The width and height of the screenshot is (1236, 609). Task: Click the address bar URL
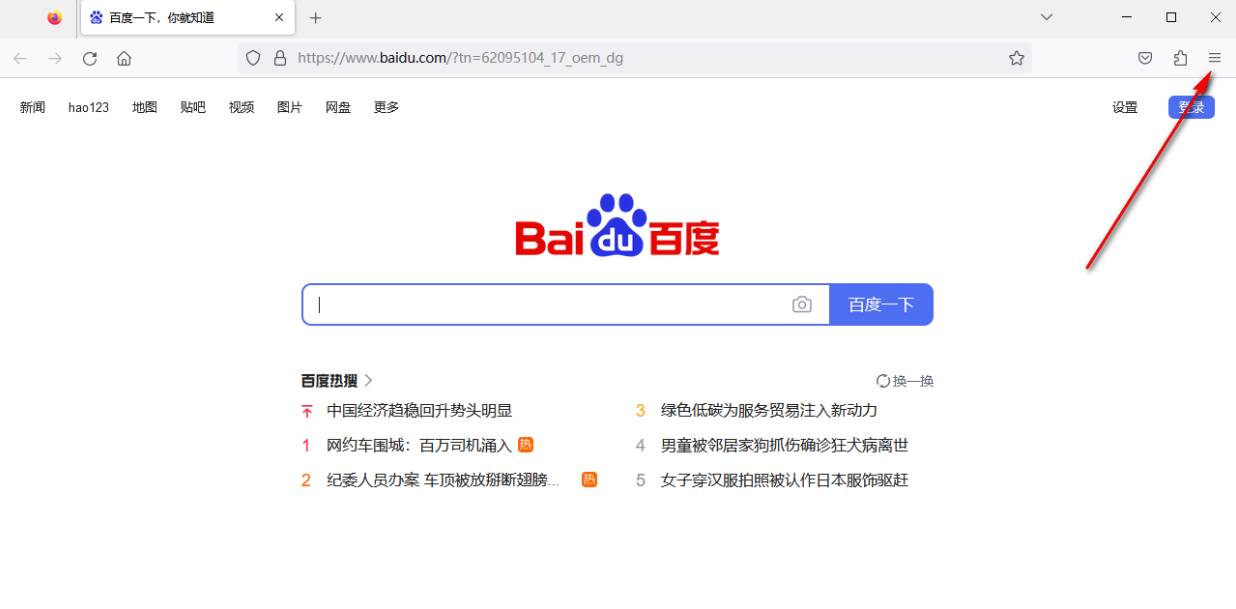[x=460, y=58]
